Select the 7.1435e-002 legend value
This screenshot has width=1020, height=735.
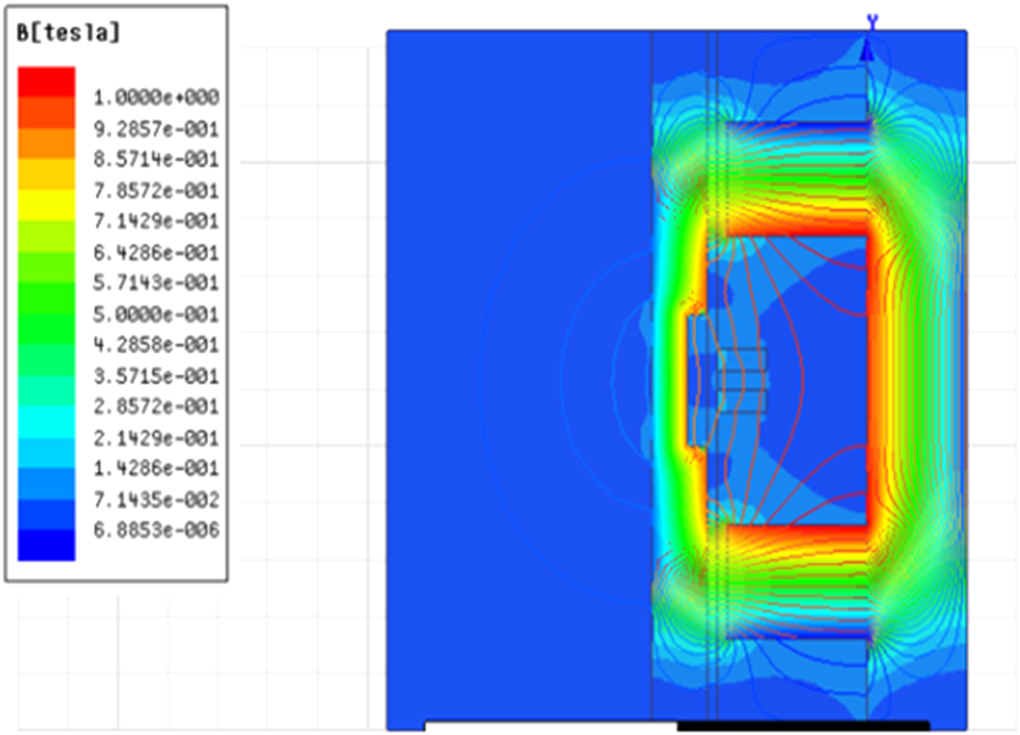click(156, 500)
